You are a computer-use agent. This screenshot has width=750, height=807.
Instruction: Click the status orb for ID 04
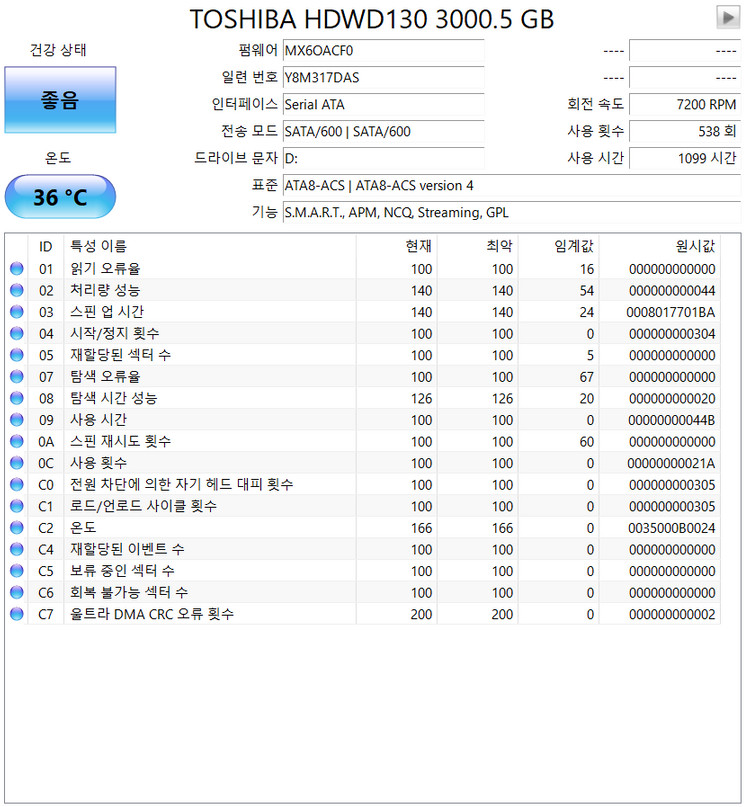point(17,334)
